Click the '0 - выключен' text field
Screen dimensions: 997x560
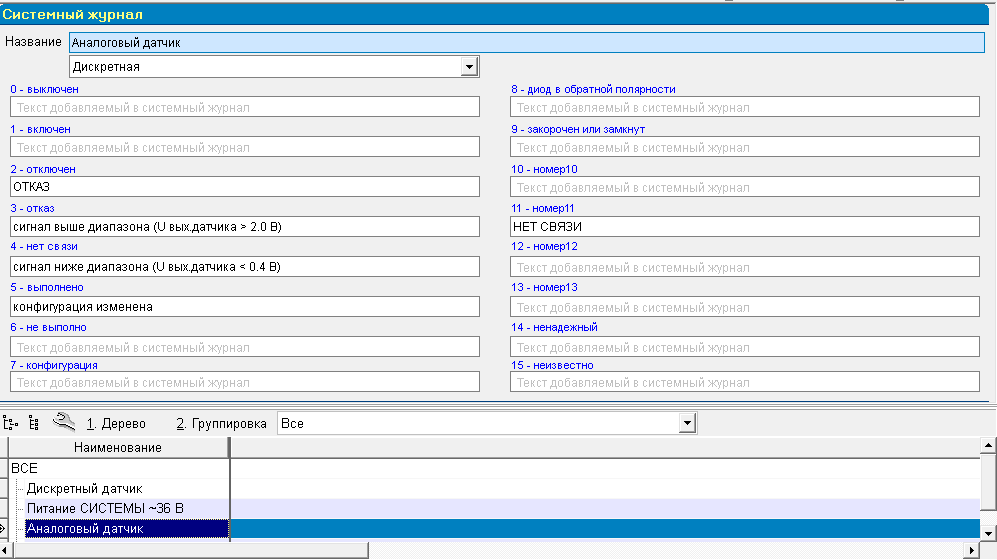click(x=244, y=107)
